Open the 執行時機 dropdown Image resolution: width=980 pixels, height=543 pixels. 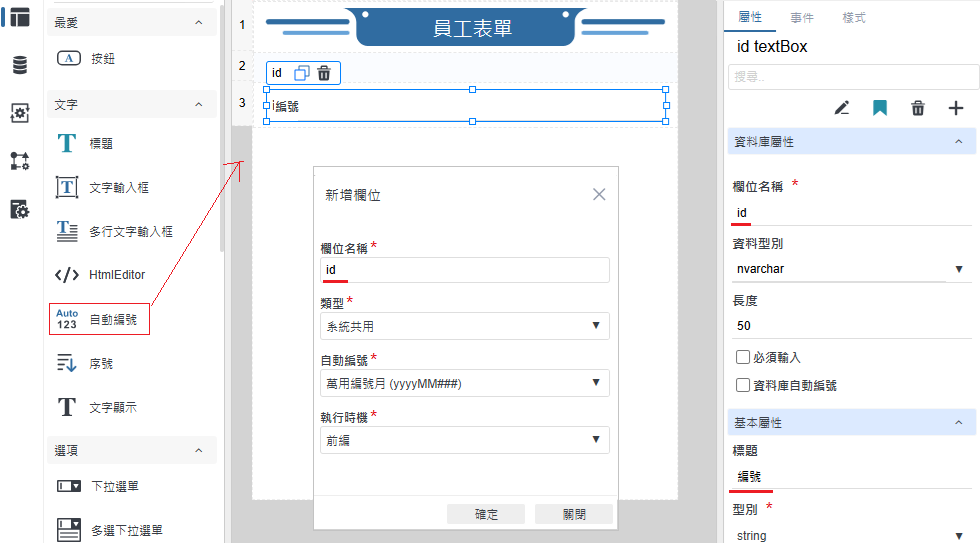coord(464,440)
